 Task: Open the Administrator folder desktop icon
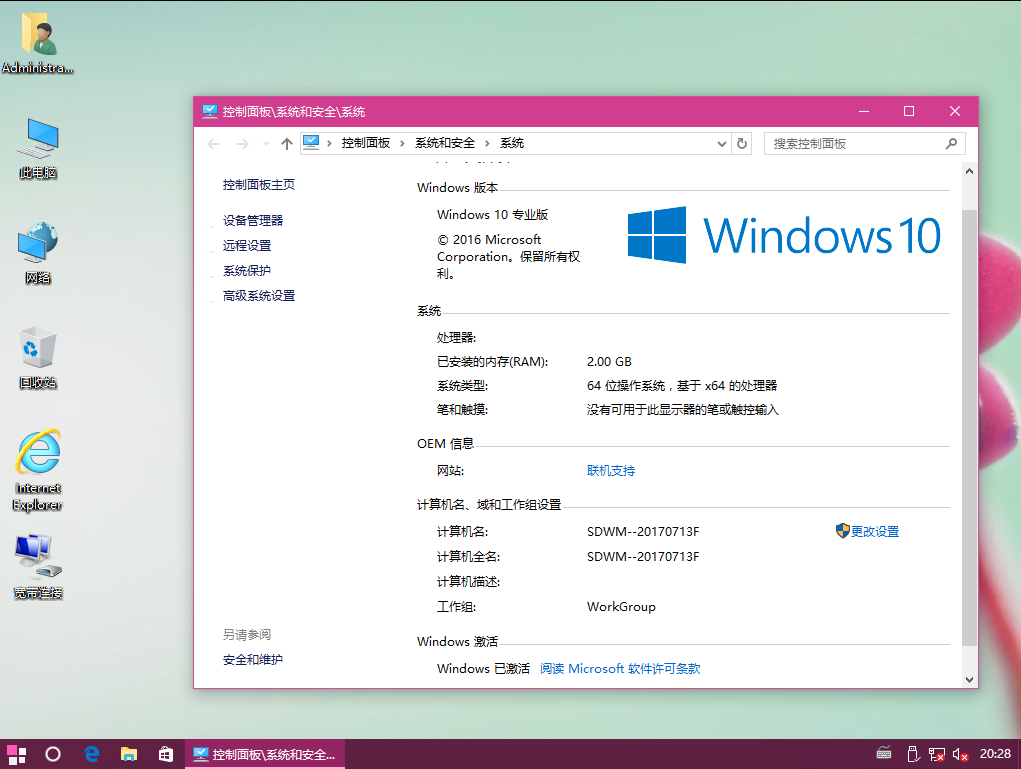(x=38, y=43)
